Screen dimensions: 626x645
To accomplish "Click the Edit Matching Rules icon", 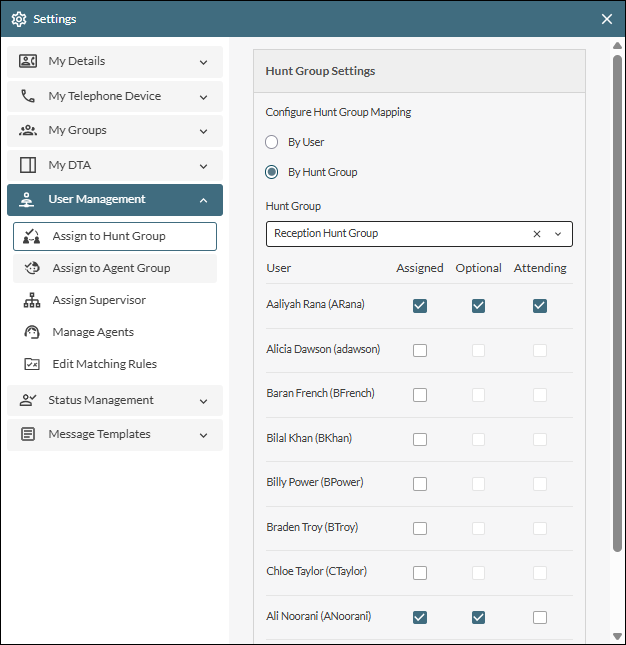I will click(32, 364).
